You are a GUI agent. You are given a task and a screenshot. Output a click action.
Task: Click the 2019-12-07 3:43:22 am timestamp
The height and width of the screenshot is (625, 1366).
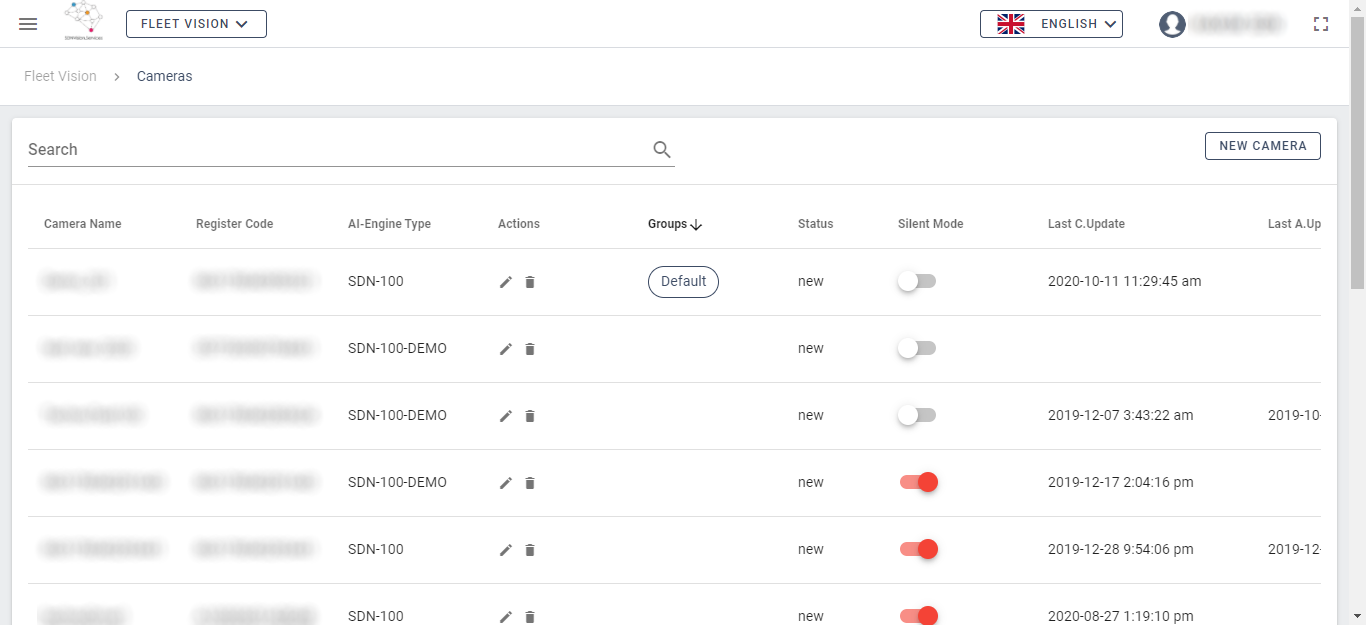[x=1120, y=416]
